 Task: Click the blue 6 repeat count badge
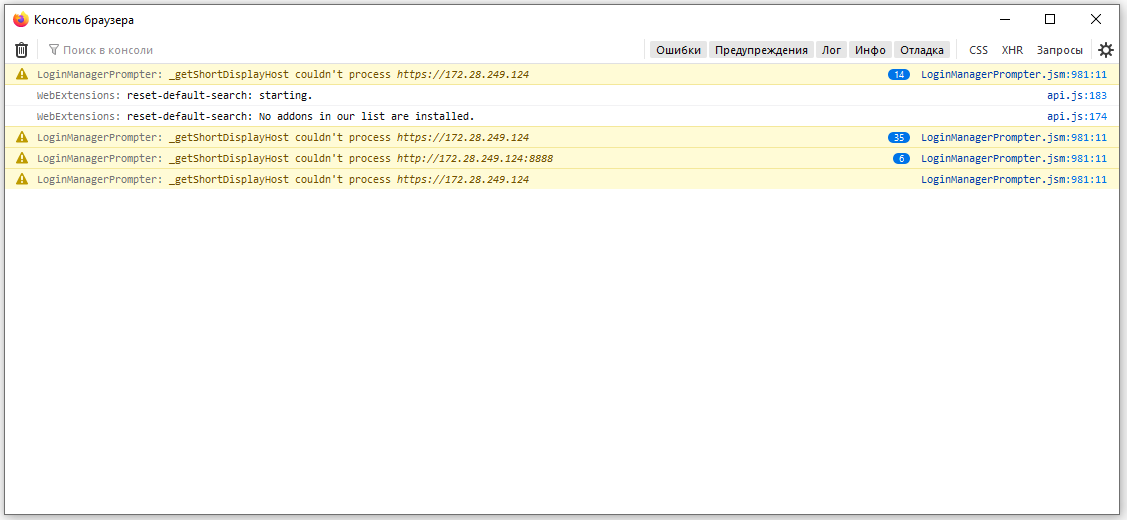coord(901,158)
